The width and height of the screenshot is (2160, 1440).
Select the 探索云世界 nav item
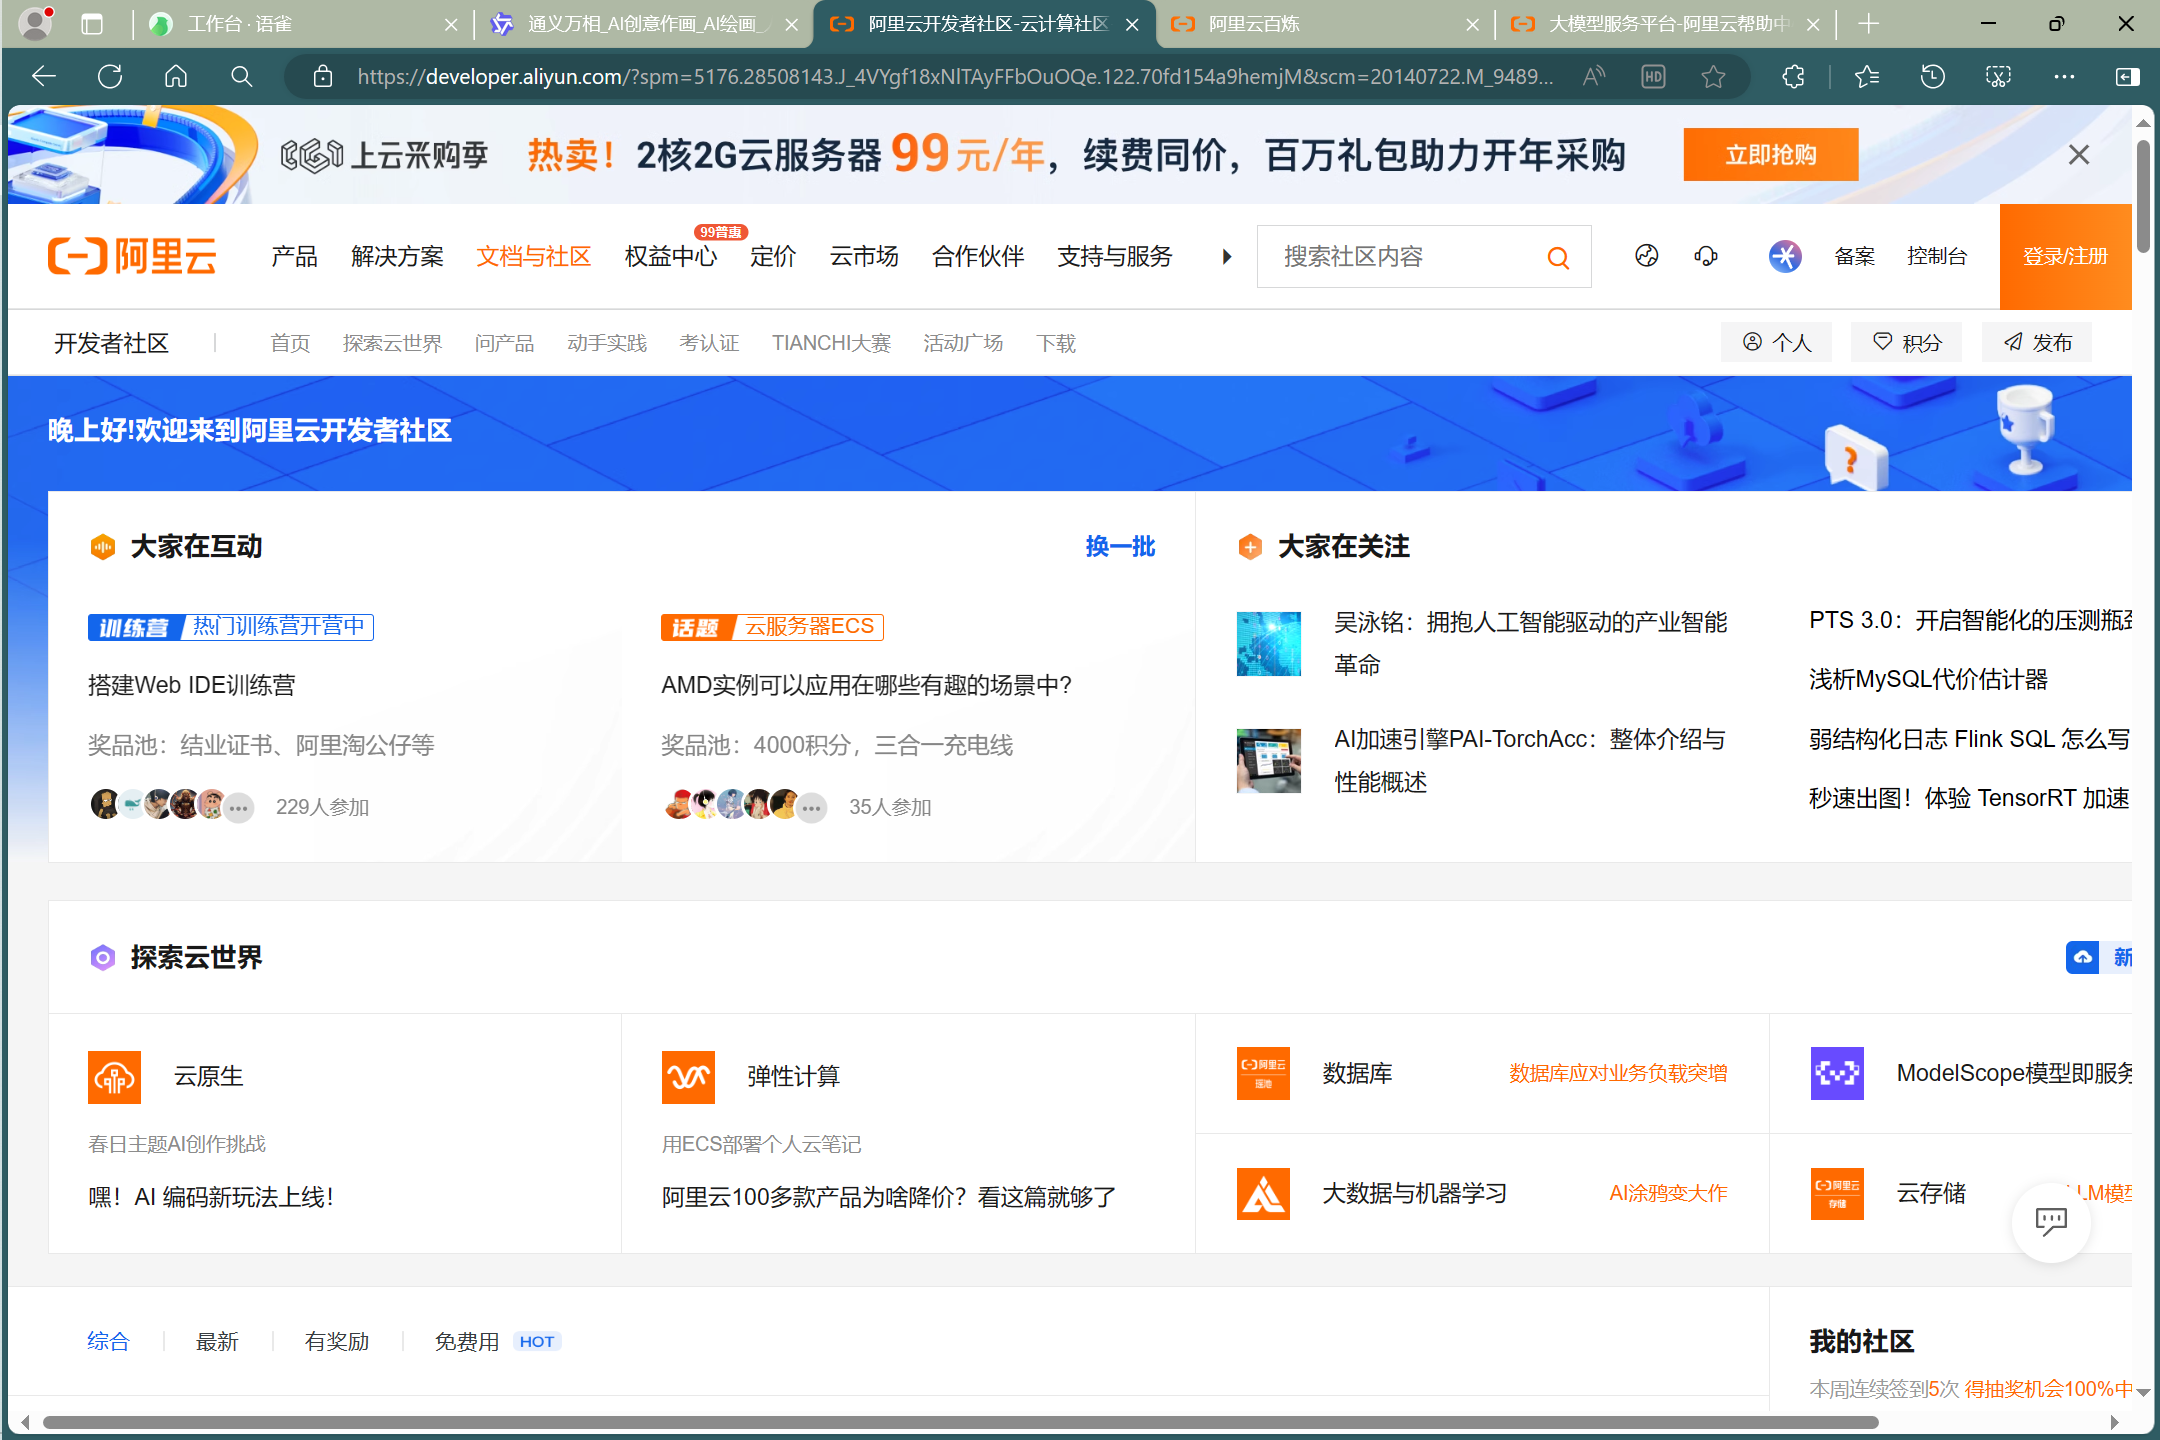point(392,343)
